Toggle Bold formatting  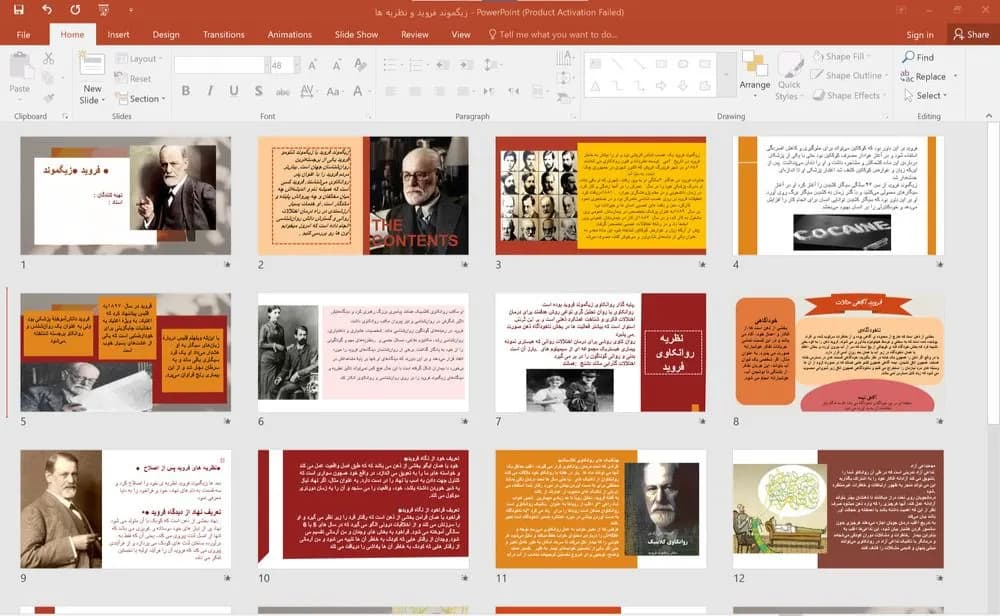point(186,91)
